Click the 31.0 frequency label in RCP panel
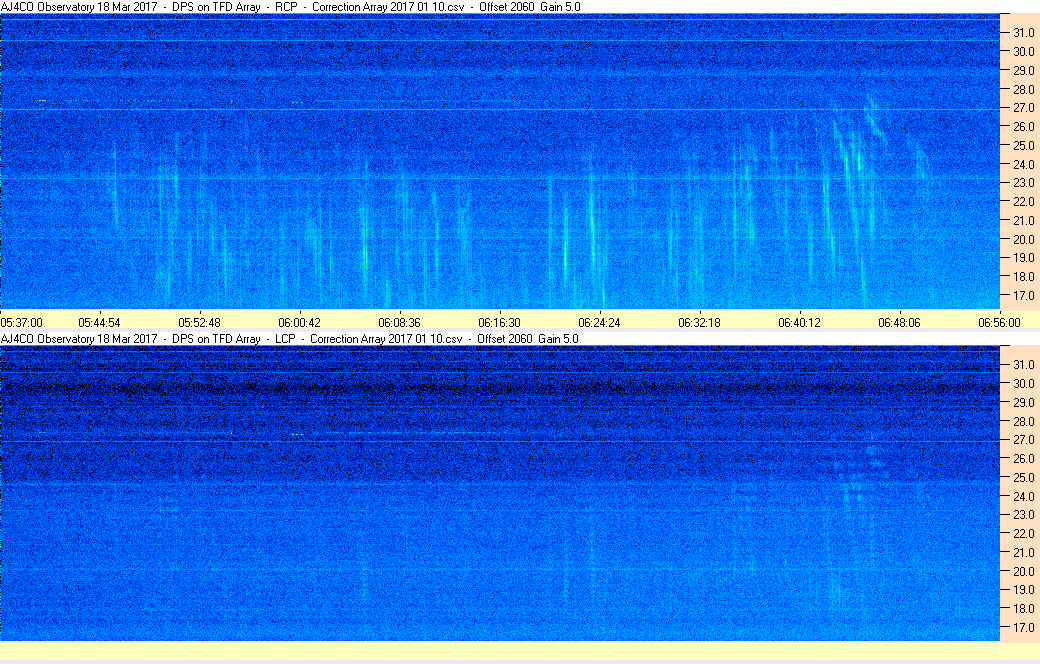Image resolution: width=1040 pixels, height=664 pixels. (1023, 33)
